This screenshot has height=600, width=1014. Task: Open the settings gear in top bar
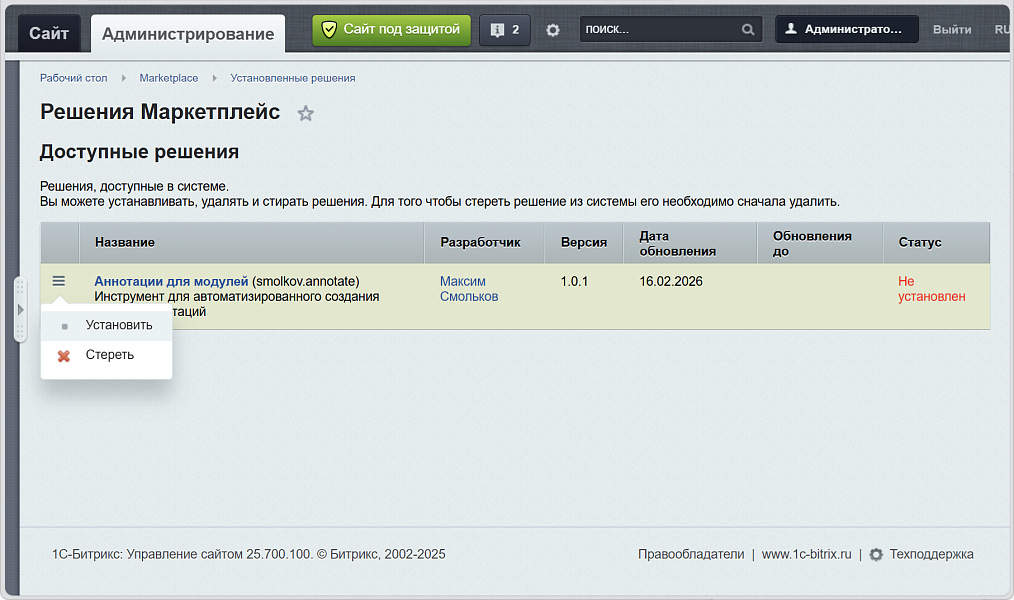click(553, 30)
